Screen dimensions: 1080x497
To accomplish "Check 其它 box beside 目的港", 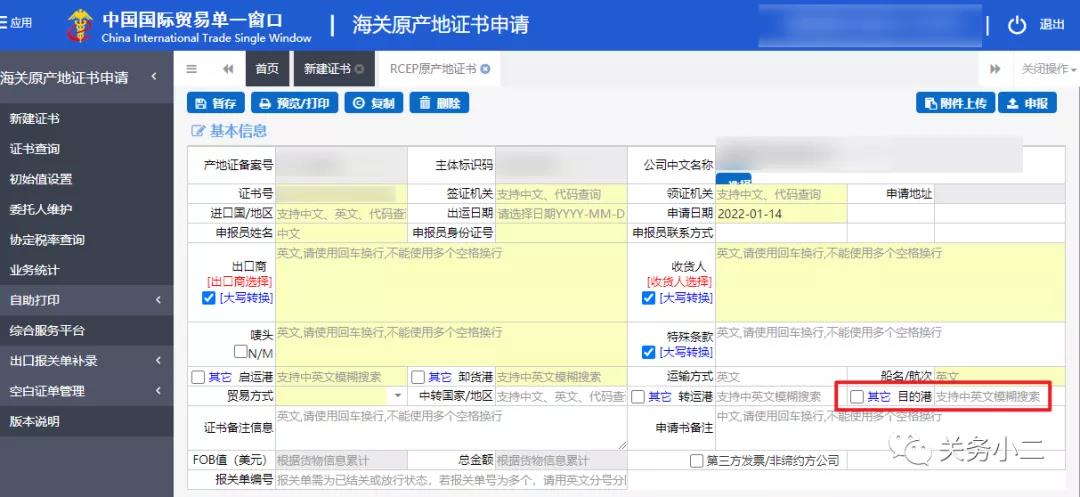I will pos(857,396).
